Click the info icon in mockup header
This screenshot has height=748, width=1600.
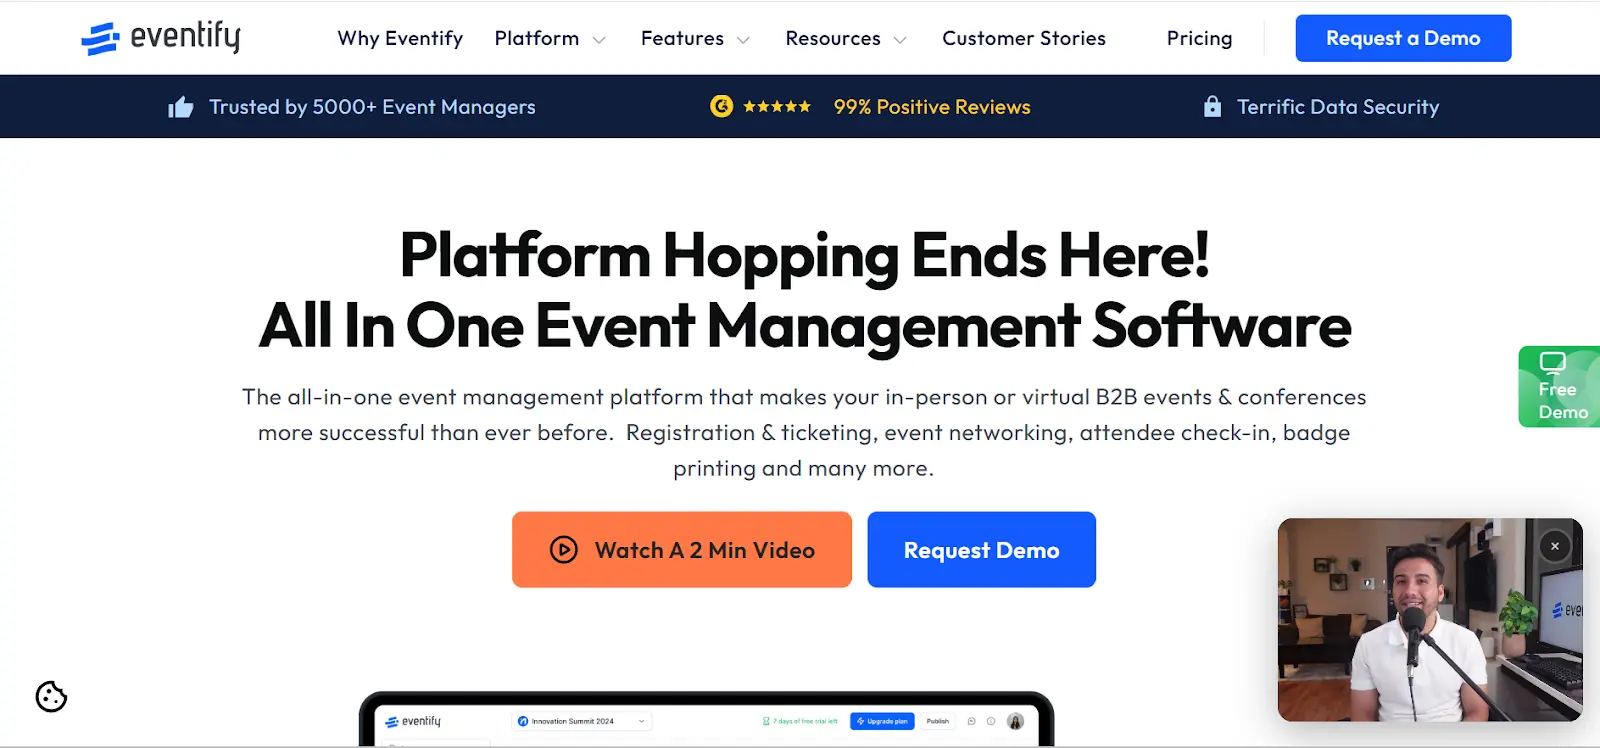(991, 721)
